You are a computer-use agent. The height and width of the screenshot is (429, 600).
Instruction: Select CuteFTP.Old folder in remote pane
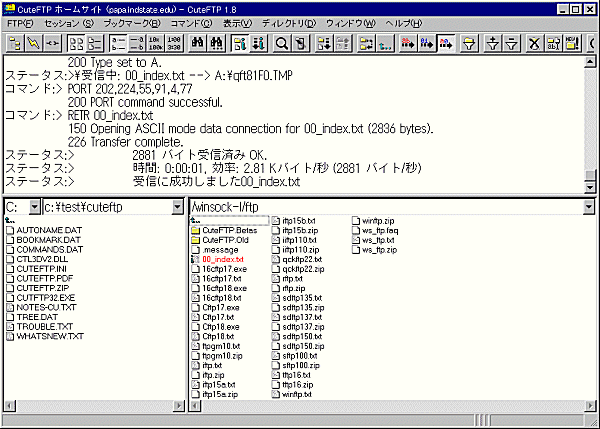click(220, 240)
